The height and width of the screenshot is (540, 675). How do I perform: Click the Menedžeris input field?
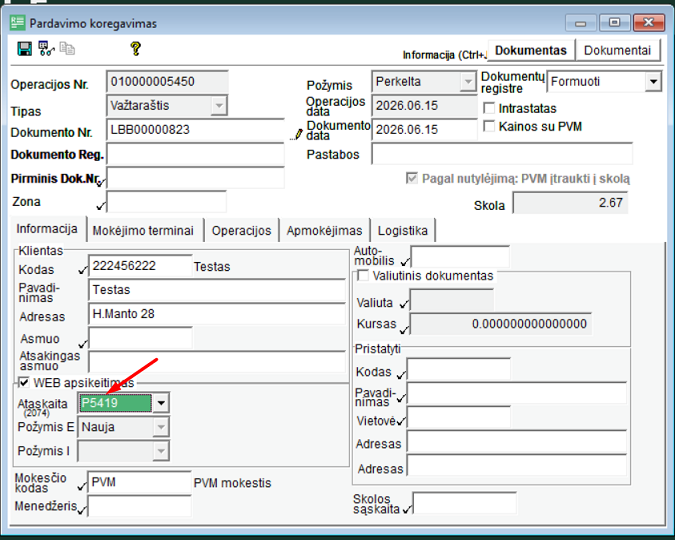[139, 506]
